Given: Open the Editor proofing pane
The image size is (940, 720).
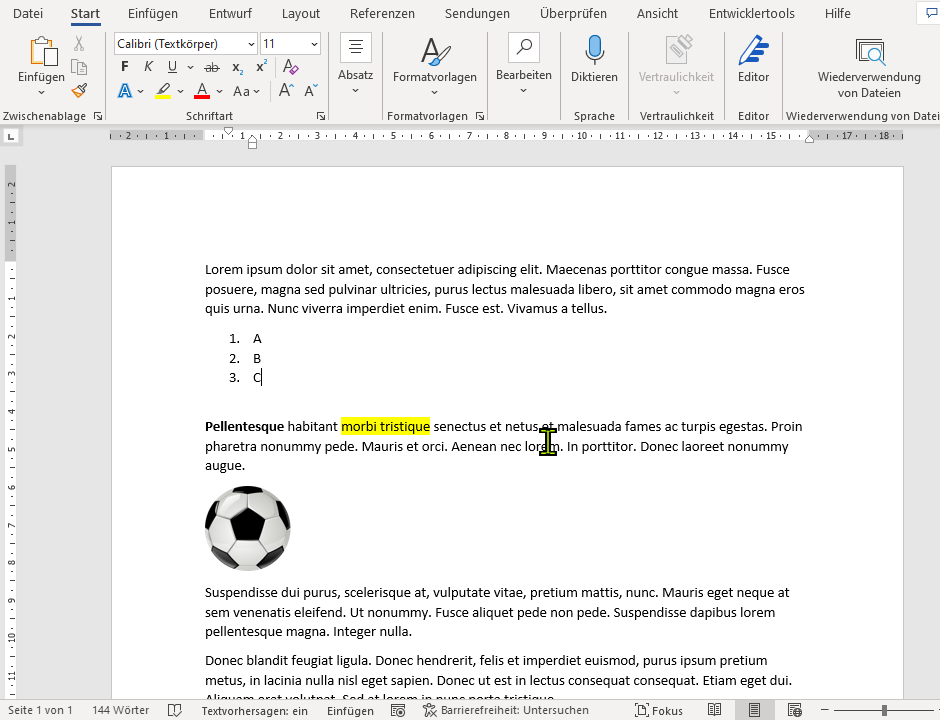Looking at the screenshot, I should click(x=753, y=60).
